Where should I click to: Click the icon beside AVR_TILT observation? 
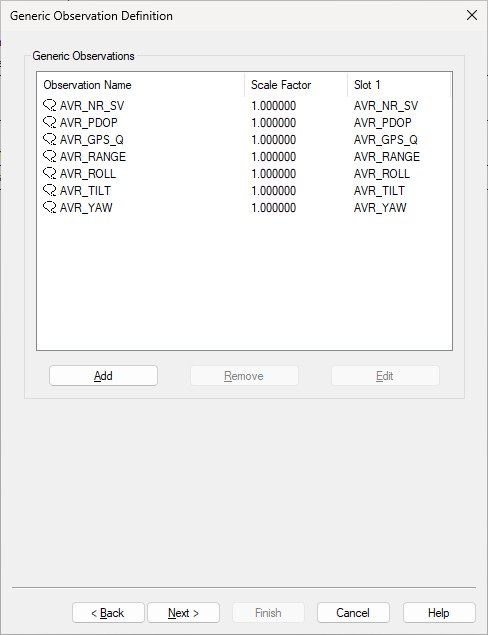49,191
